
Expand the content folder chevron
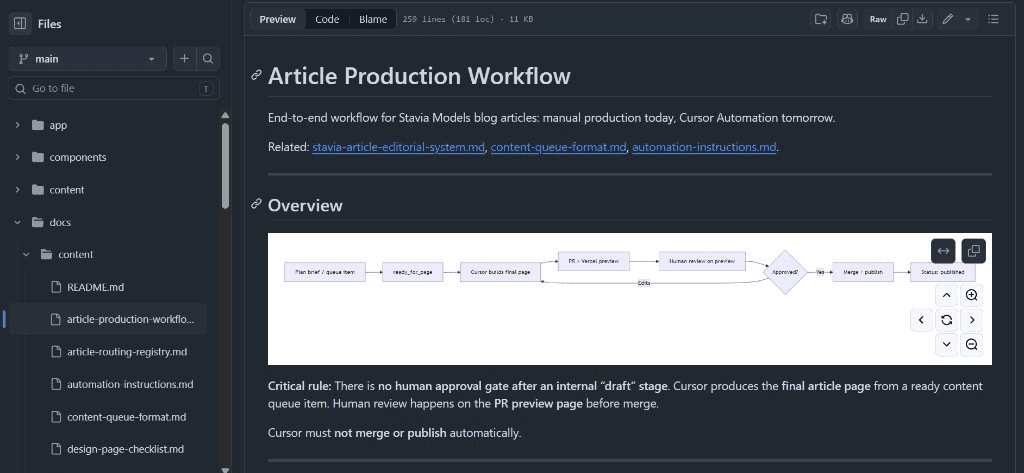point(18,189)
